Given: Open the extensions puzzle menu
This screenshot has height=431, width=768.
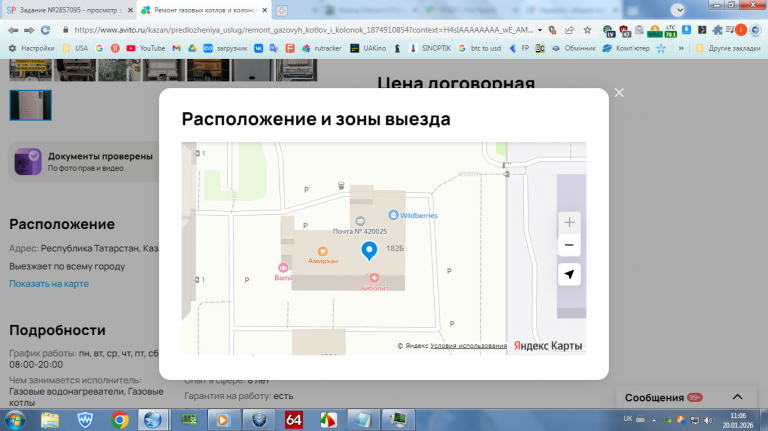Looking at the screenshot, I should [718, 30].
